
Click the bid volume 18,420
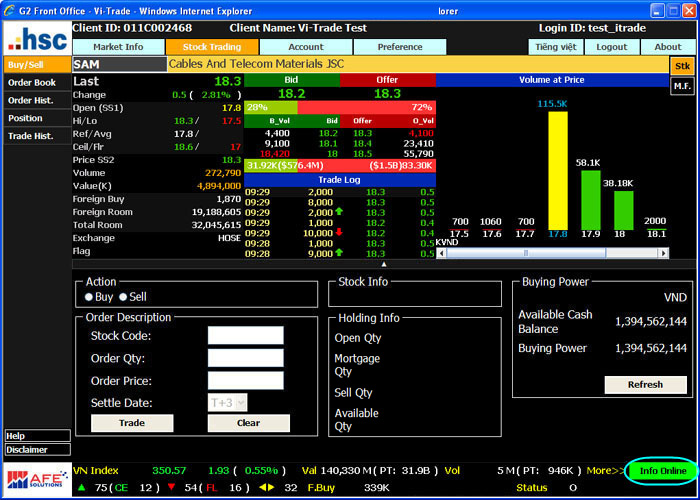click(x=275, y=154)
